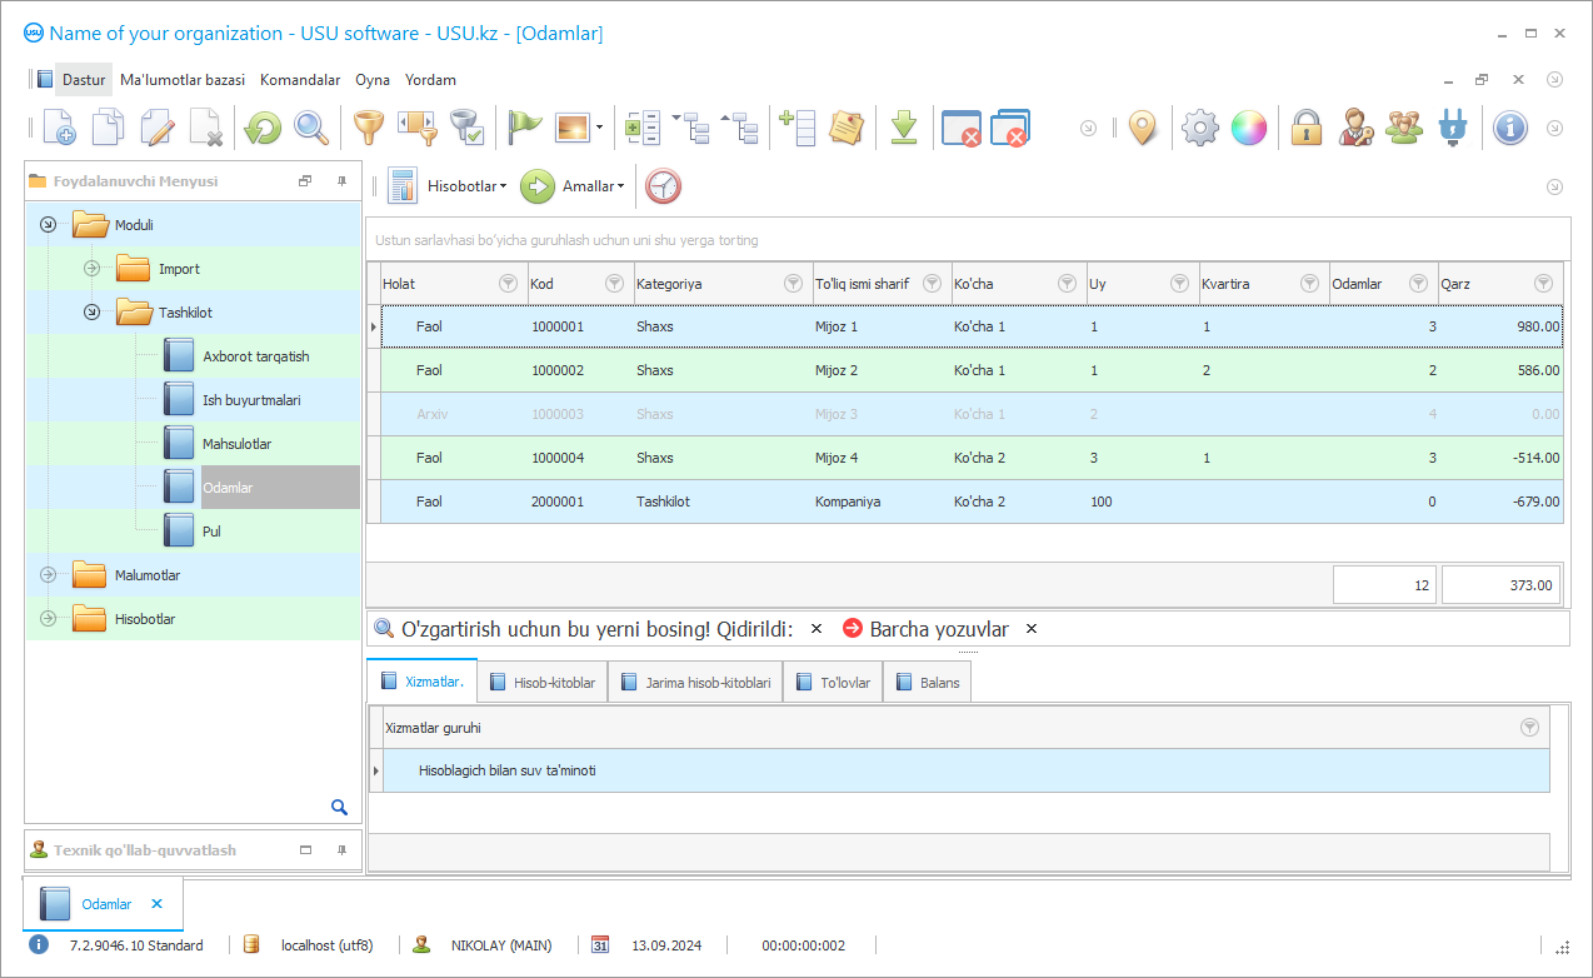This screenshot has height=978, width=1593.
Task: Open Mahsulotlar module
Action: pos(237,444)
